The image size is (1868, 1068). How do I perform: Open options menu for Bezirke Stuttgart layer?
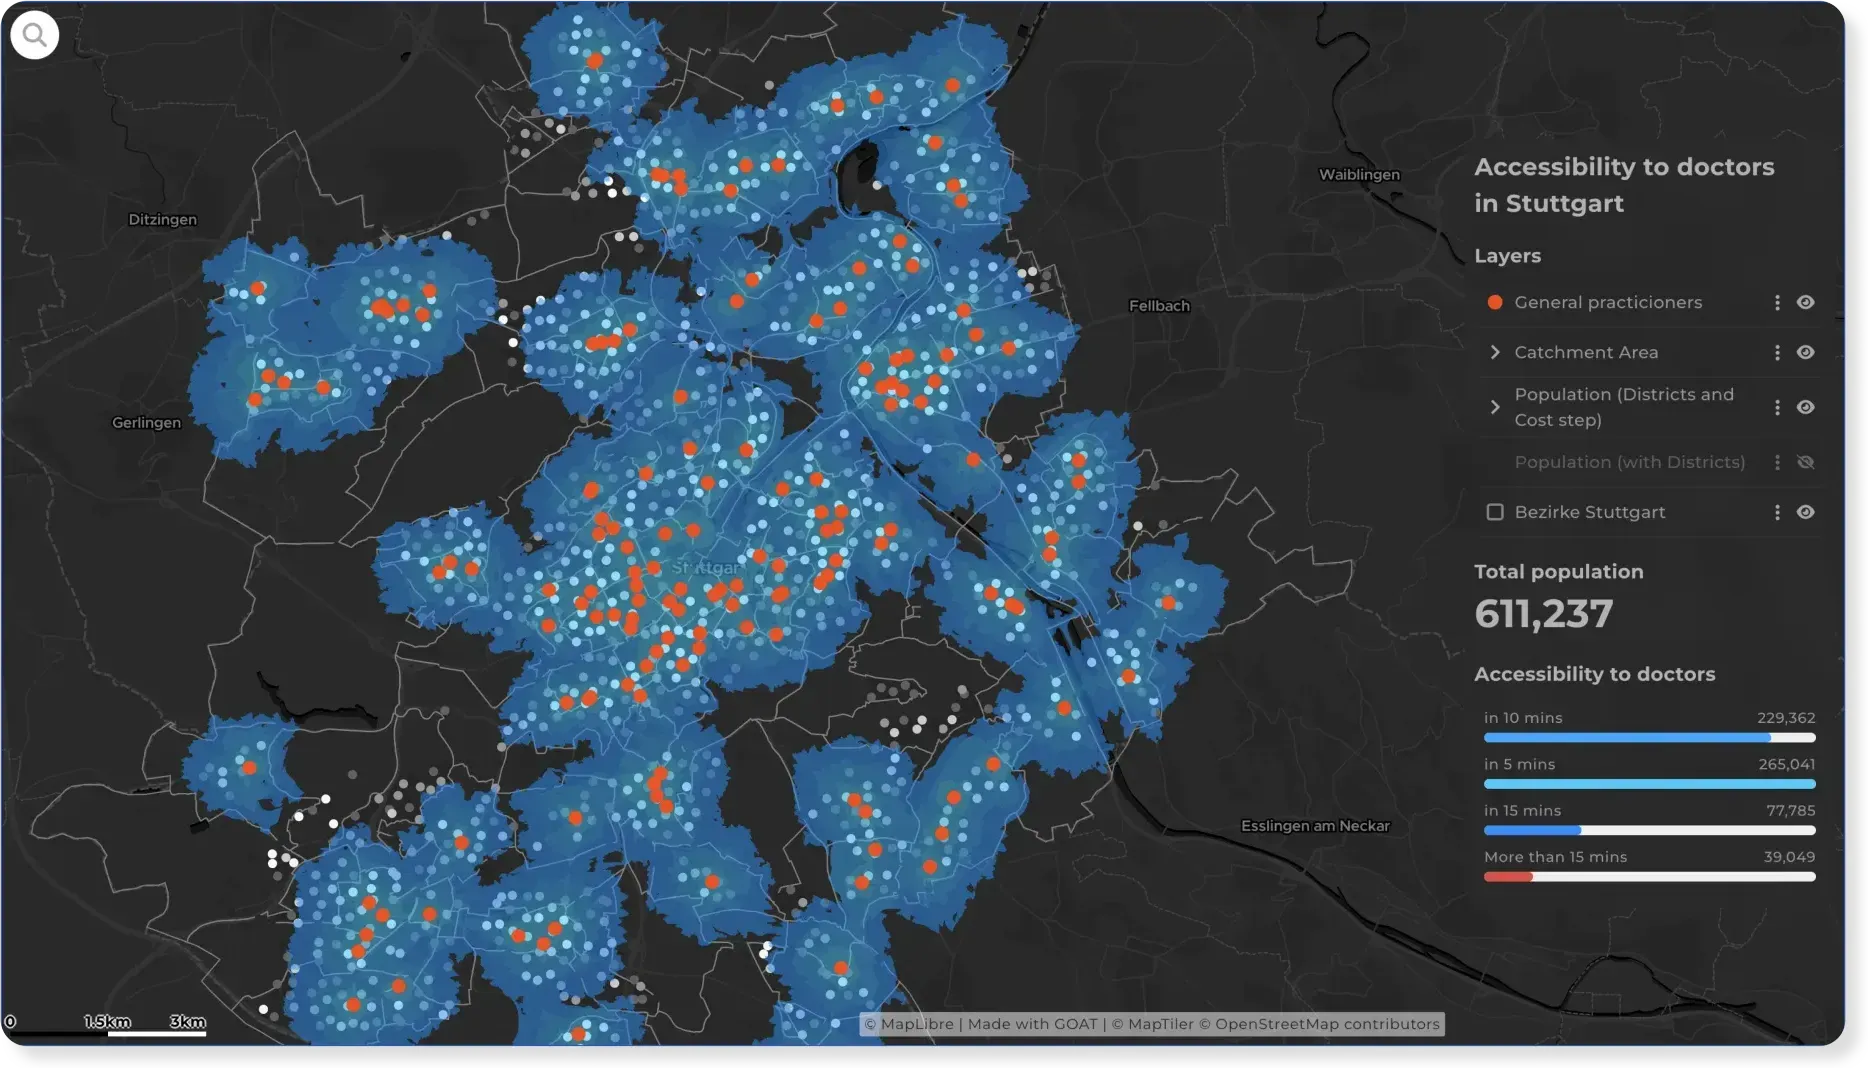[x=1777, y=512]
